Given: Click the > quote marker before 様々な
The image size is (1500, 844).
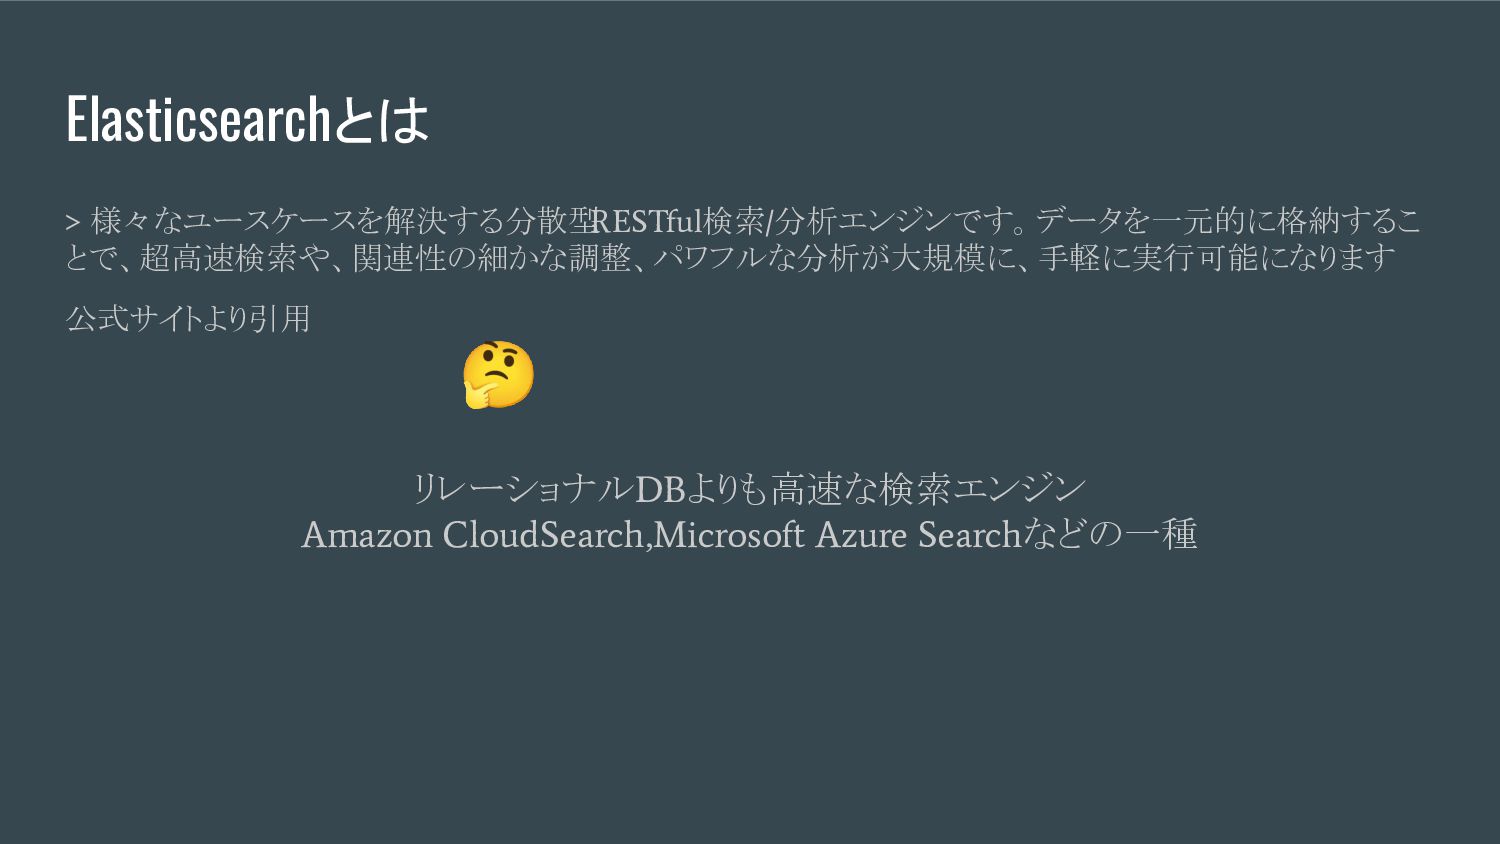Looking at the screenshot, I should pos(72,221).
